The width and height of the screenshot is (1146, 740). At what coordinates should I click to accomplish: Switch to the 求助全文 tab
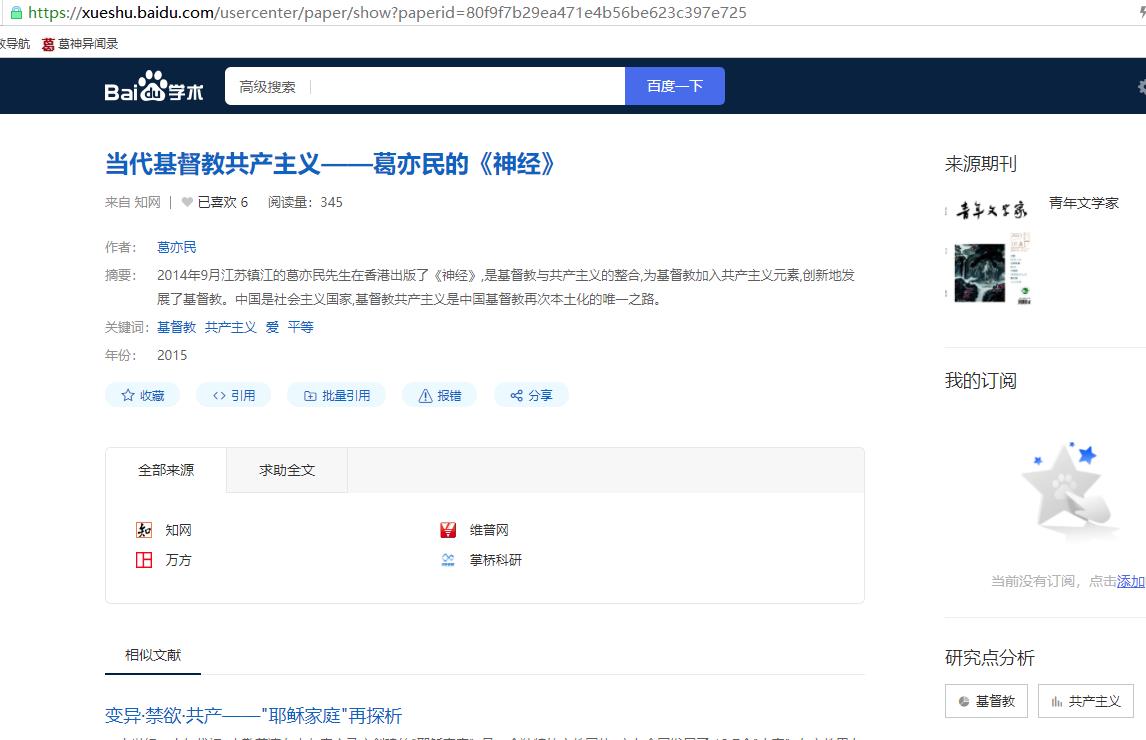[287, 470]
